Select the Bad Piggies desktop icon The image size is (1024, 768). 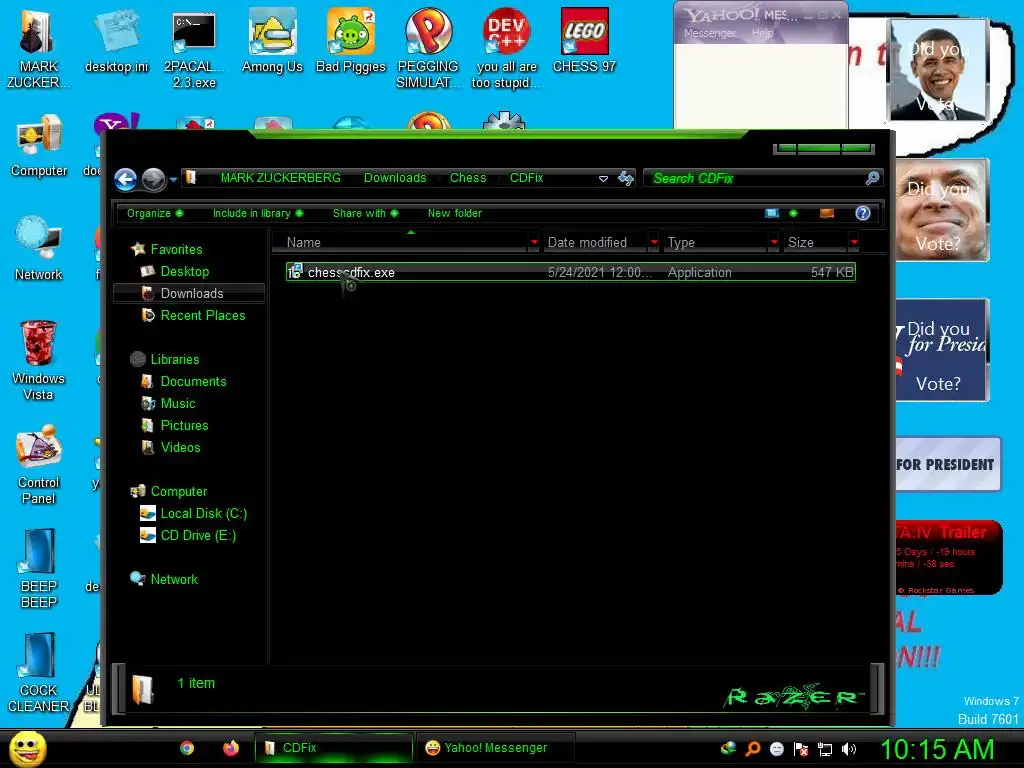(x=351, y=42)
